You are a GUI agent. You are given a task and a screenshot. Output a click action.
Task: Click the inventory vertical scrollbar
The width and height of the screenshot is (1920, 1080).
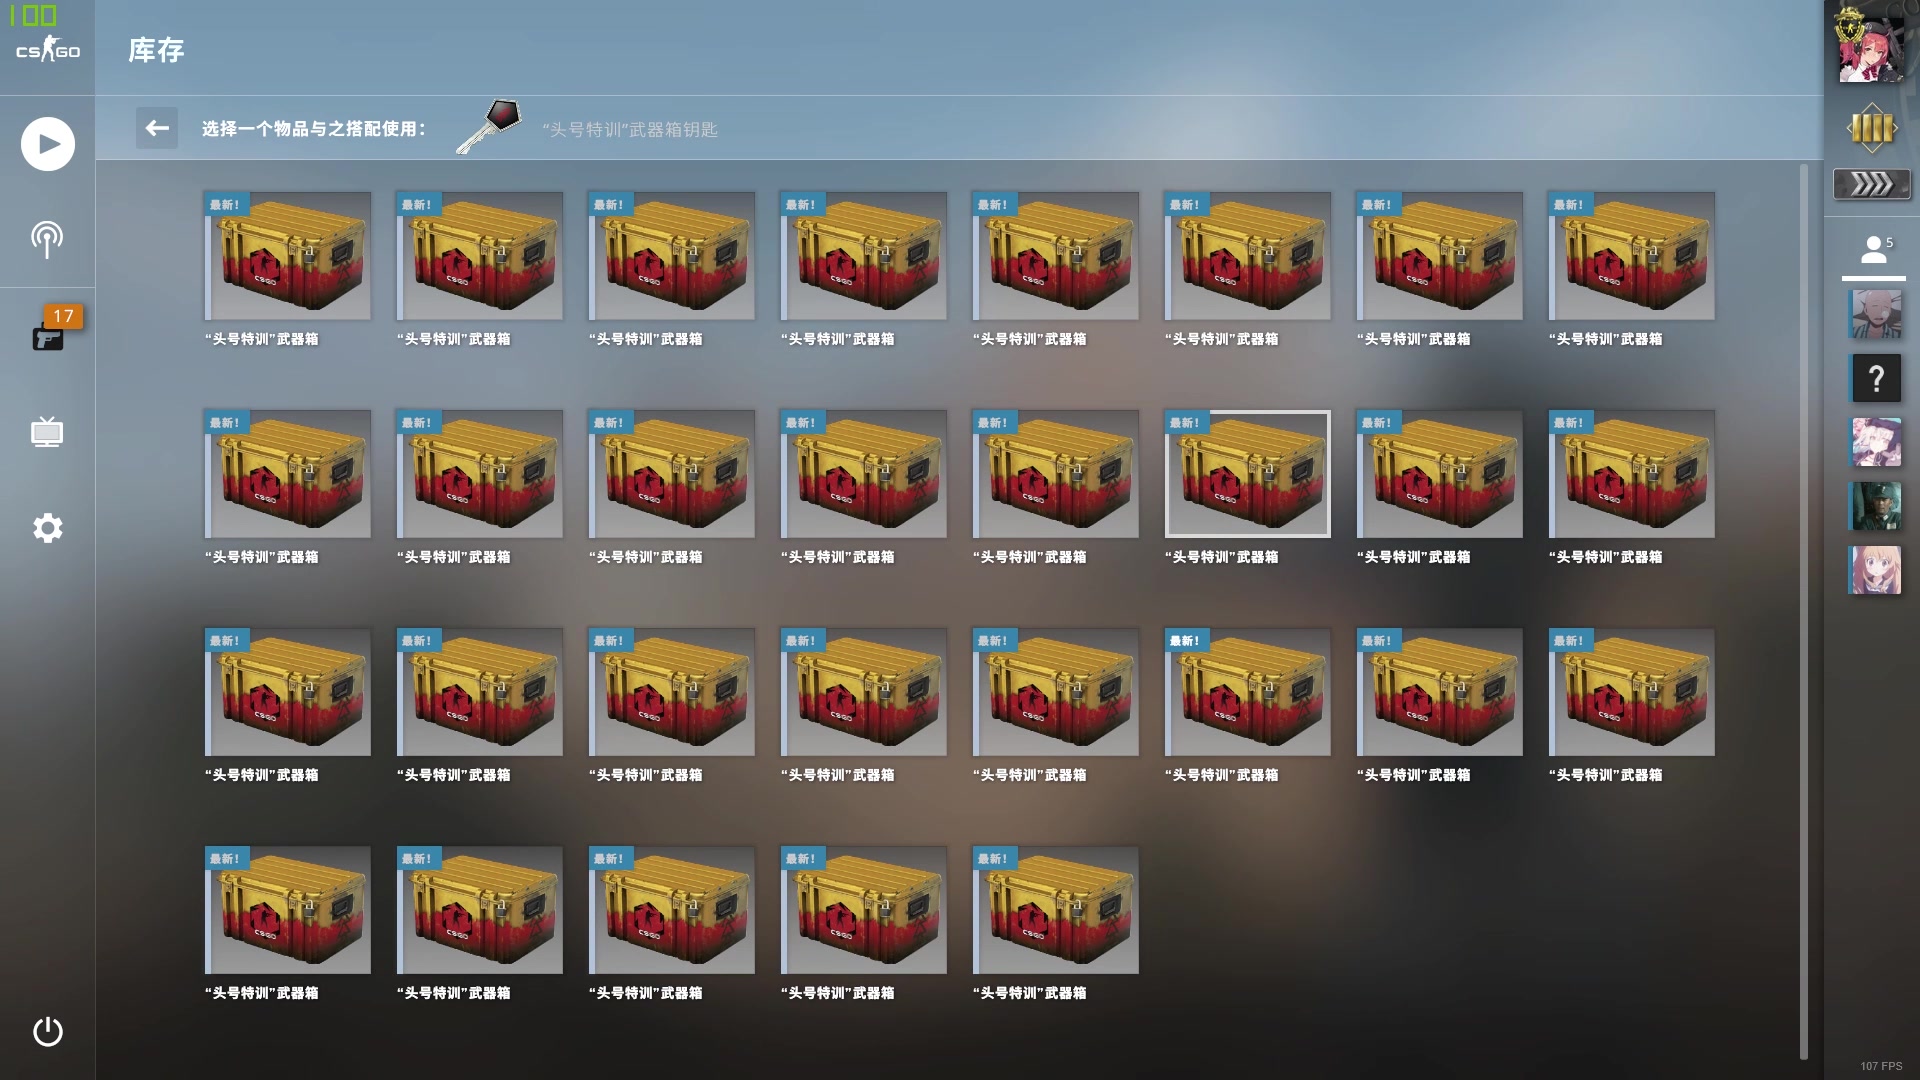tap(1803, 610)
